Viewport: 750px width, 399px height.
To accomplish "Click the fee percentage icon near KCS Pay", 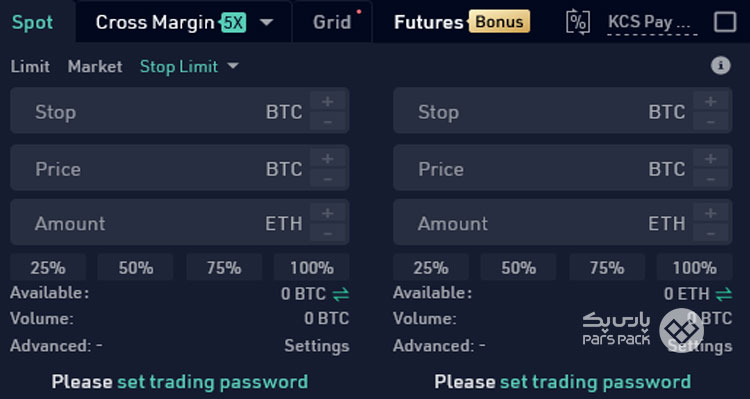I will pos(577,22).
